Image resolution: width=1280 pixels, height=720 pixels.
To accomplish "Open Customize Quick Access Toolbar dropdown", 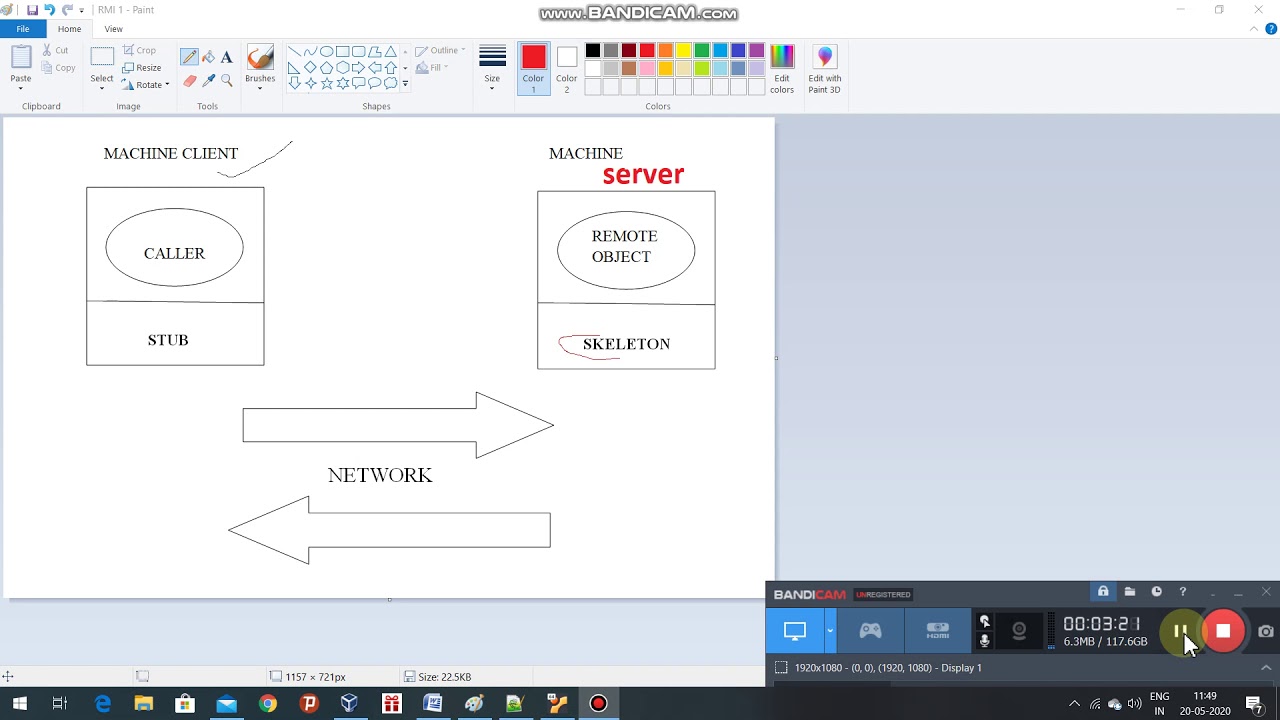I will pos(82,10).
